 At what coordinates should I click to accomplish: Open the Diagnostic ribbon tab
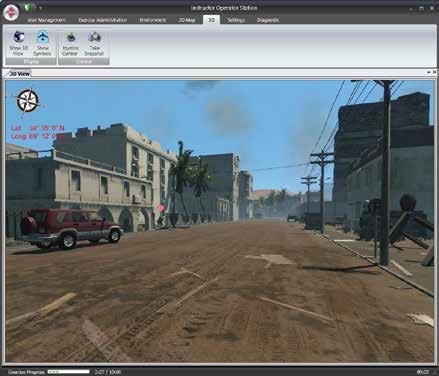point(268,20)
